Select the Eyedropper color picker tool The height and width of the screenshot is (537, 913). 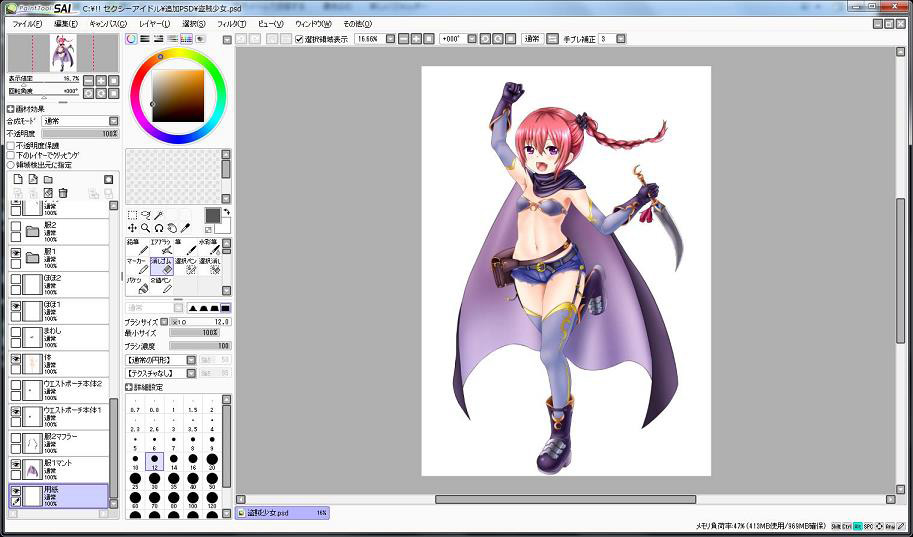pyautogui.click(x=185, y=228)
